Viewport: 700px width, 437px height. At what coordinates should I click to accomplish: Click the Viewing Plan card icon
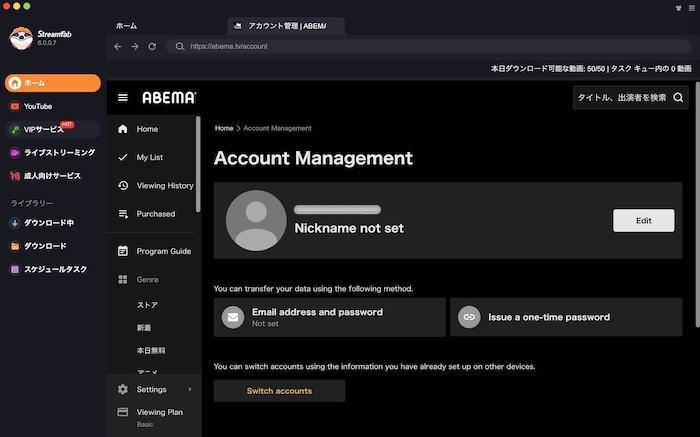click(x=123, y=412)
